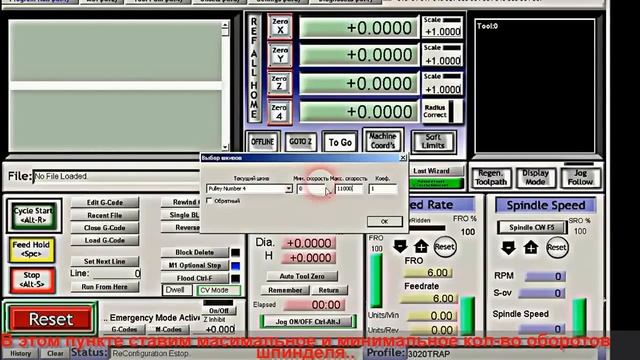Open the History log
Screen dimensions: 640x360
tap(20, 353)
